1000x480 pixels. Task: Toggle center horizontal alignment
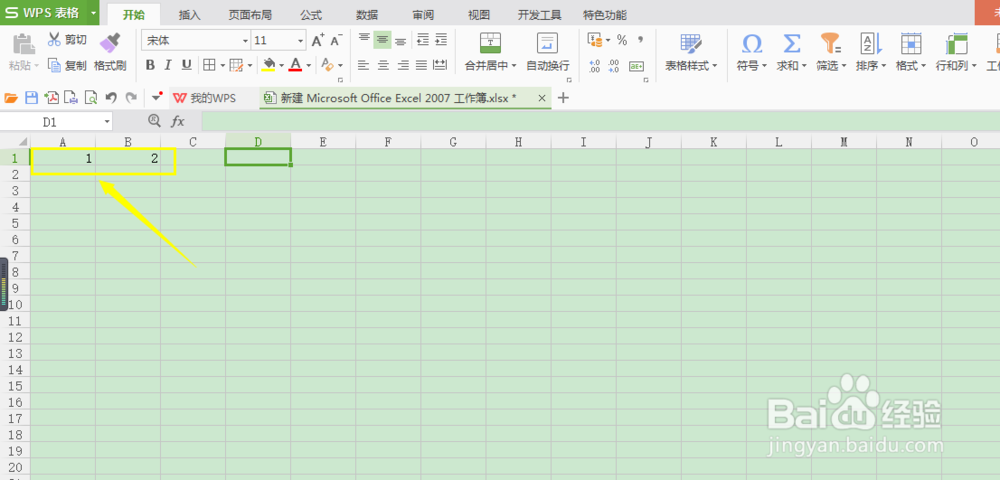pos(383,64)
